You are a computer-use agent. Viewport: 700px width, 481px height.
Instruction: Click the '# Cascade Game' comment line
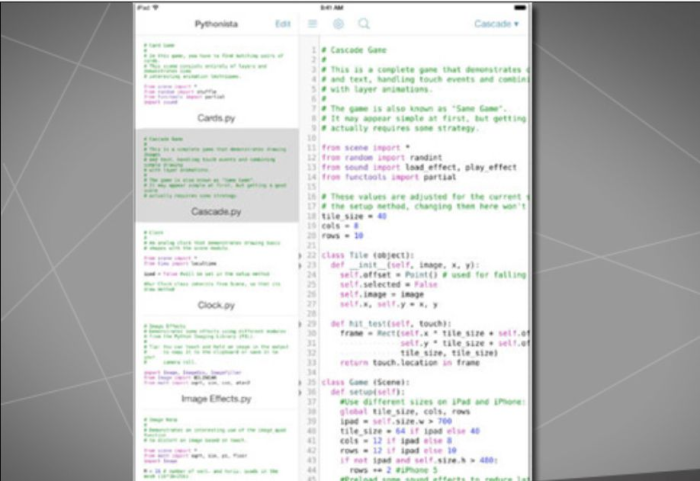coord(354,50)
